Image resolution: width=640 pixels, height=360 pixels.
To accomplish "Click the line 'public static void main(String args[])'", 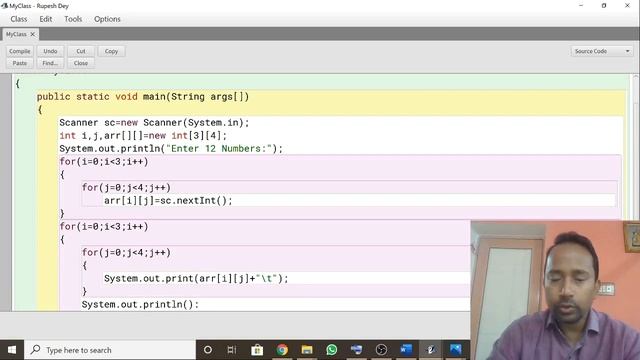I will pyautogui.click(x=143, y=97).
